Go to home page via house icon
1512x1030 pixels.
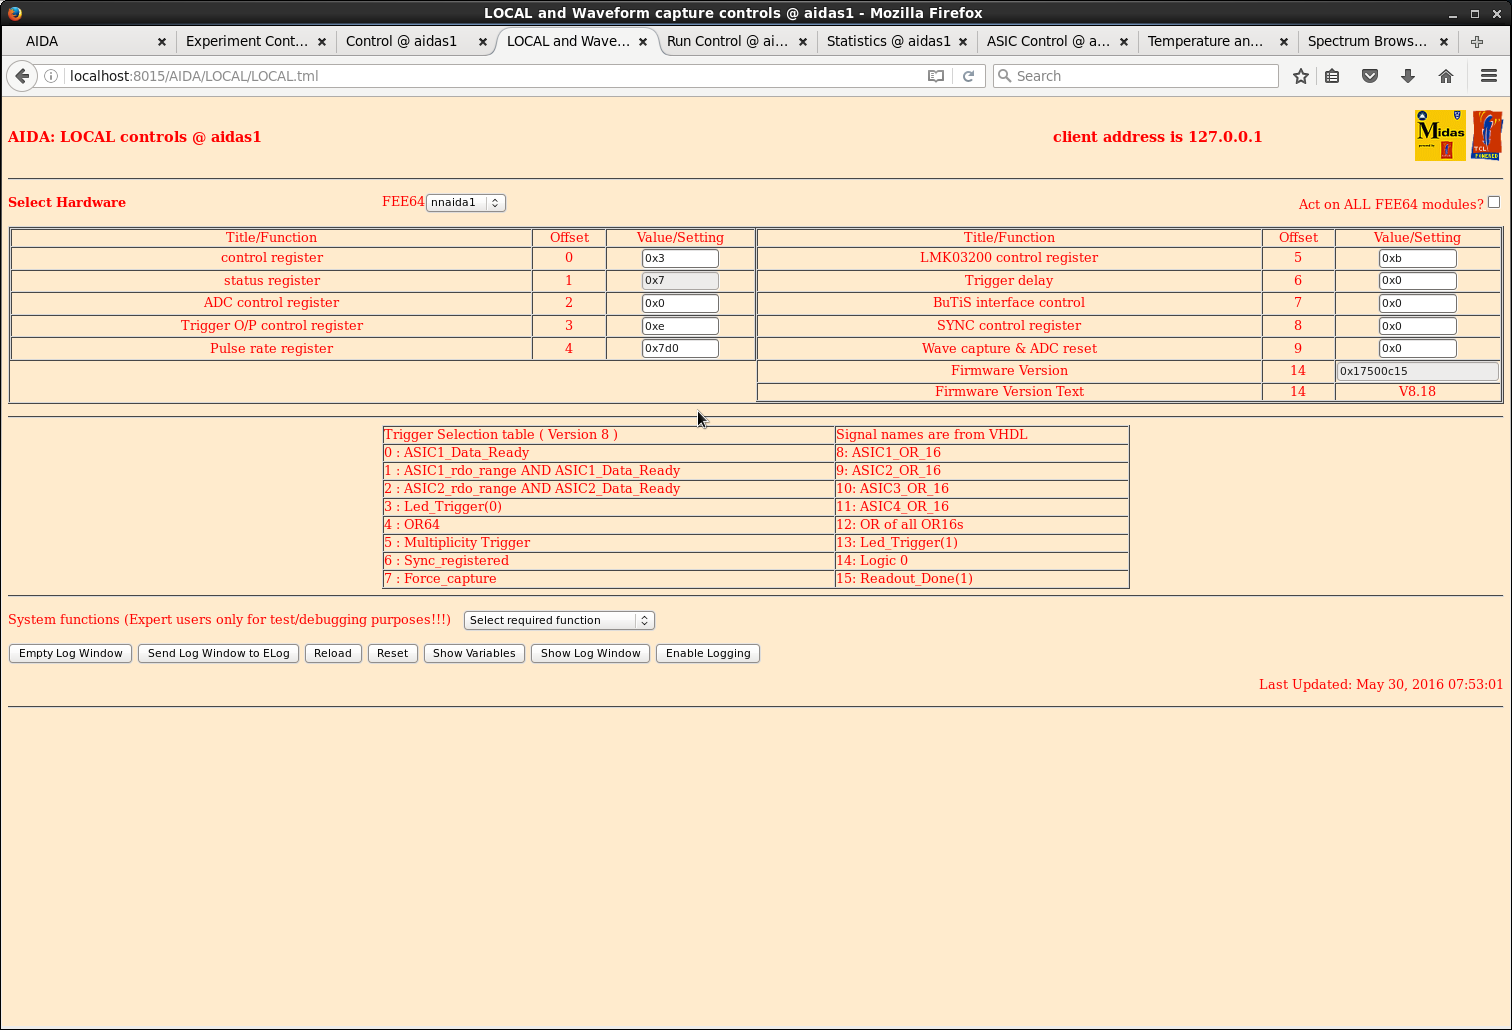point(1446,76)
